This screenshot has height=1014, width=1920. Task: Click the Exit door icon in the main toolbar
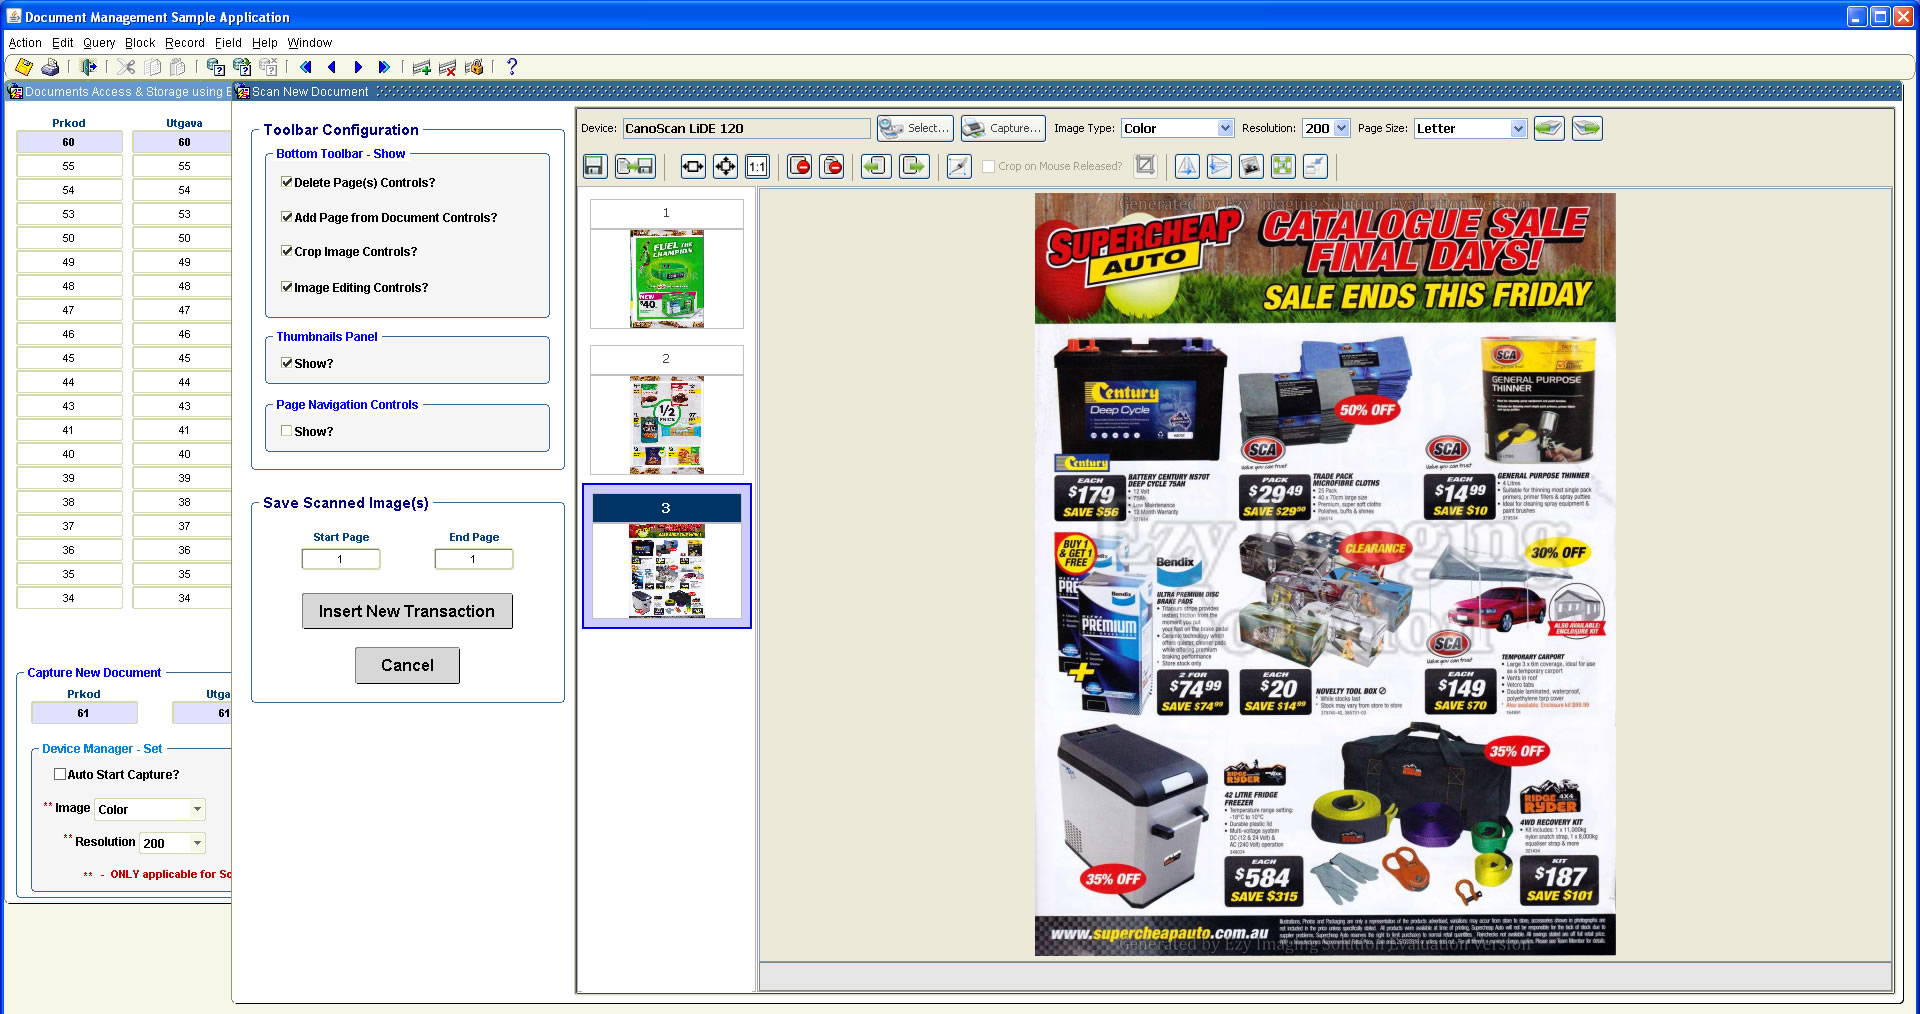point(88,67)
